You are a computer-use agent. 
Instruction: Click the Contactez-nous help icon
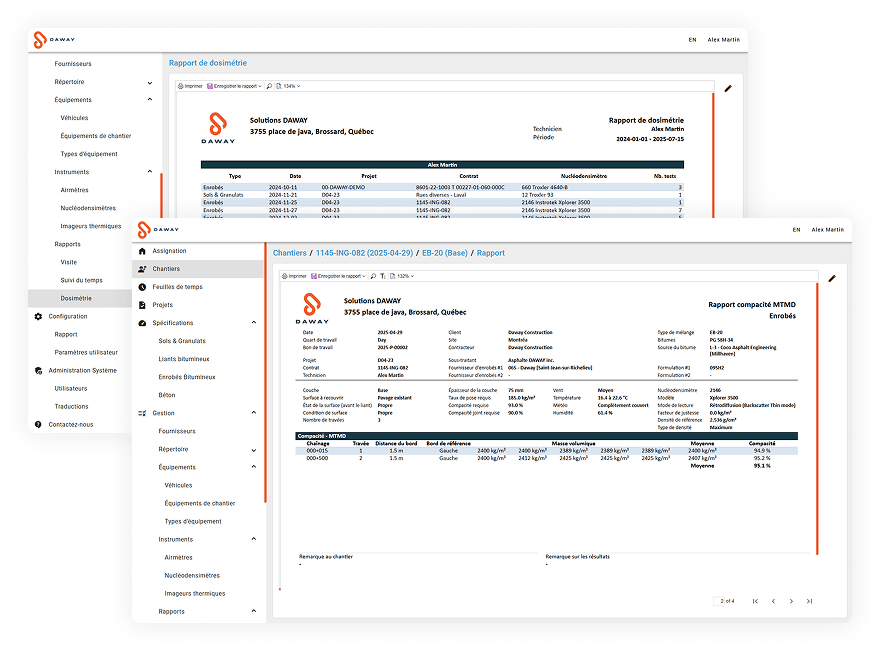(x=38, y=424)
